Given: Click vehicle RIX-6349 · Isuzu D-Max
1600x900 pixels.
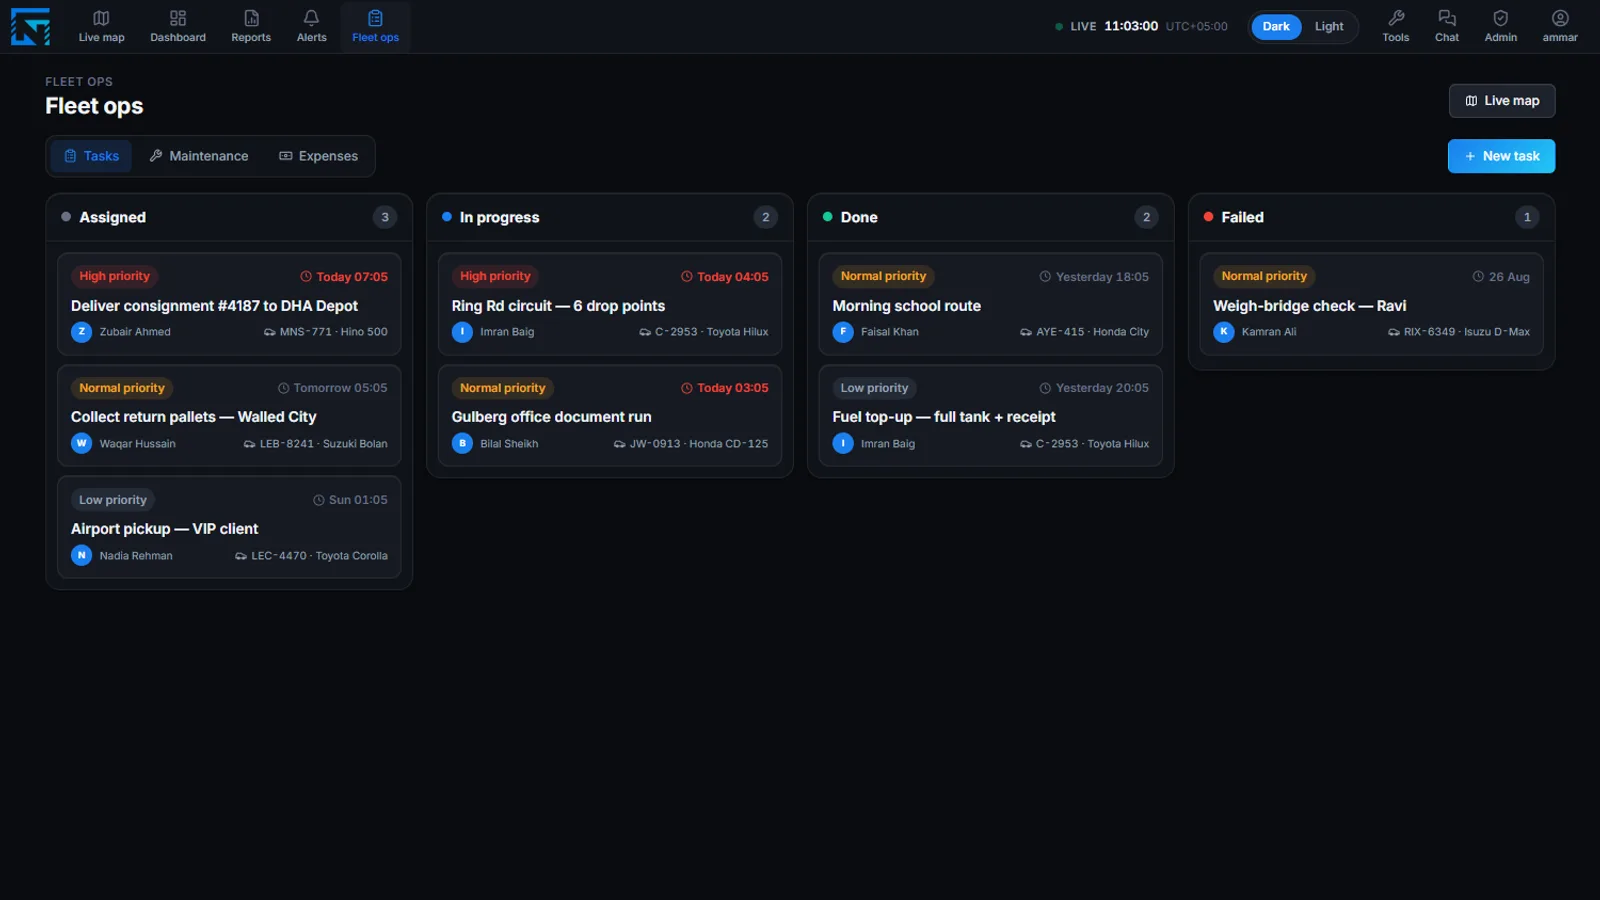Looking at the screenshot, I should (x=1459, y=332).
